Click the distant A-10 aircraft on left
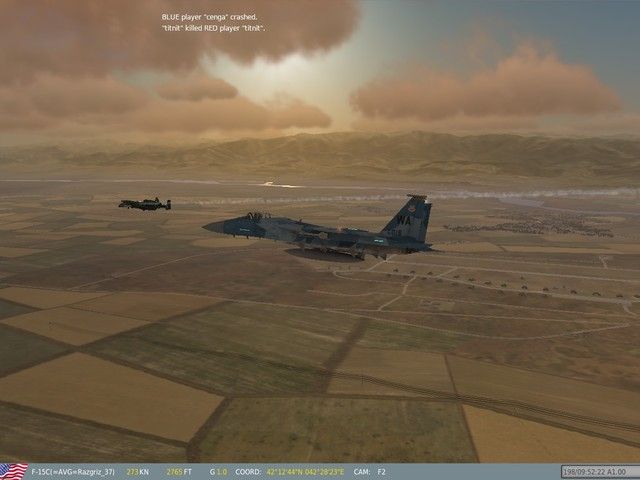The width and height of the screenshot is (640, 480). [x=144, y=204]
